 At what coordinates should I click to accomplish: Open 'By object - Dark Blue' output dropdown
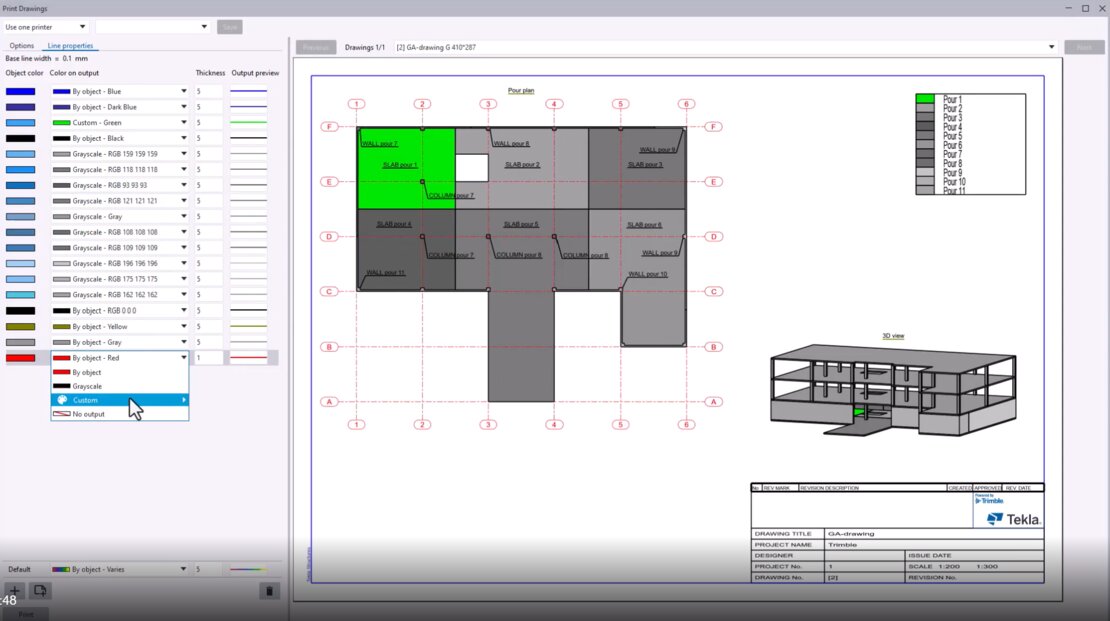tap(183, 107)
